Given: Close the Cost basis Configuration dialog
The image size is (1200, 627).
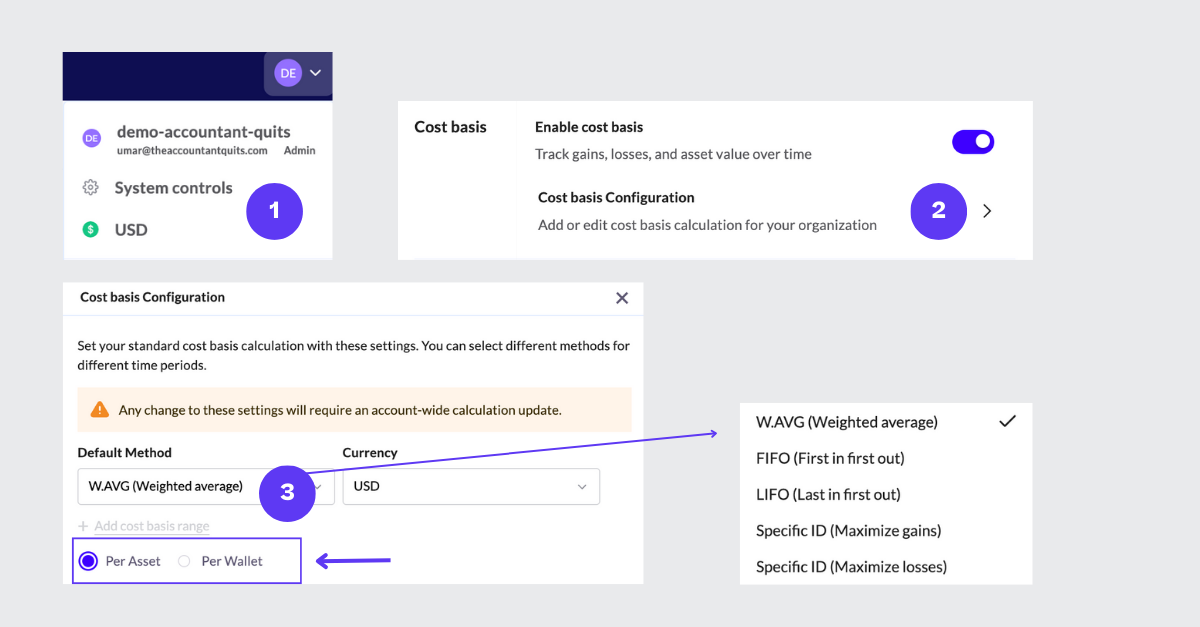Looking at the screenshot, I should pyautogui.click(x=622, y=298).
